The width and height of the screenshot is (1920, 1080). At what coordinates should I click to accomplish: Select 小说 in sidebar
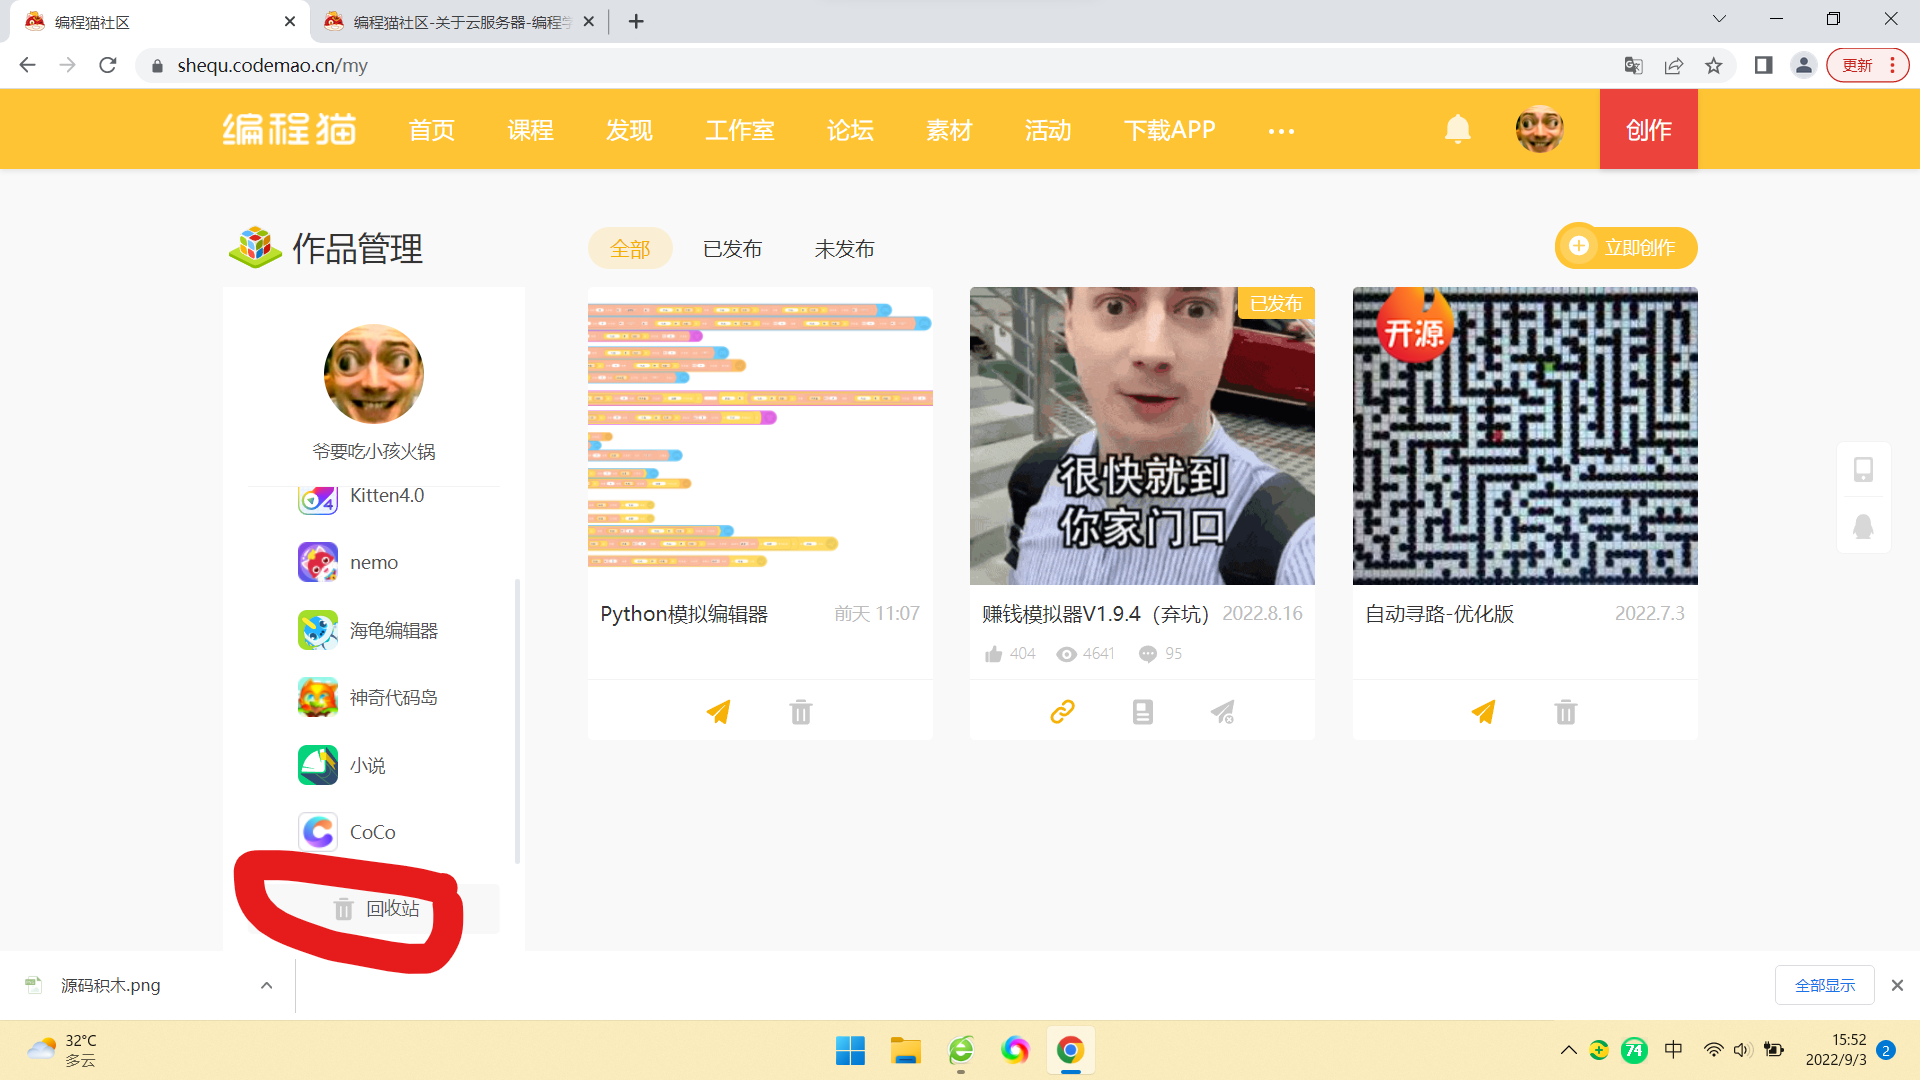coord(342,765)
